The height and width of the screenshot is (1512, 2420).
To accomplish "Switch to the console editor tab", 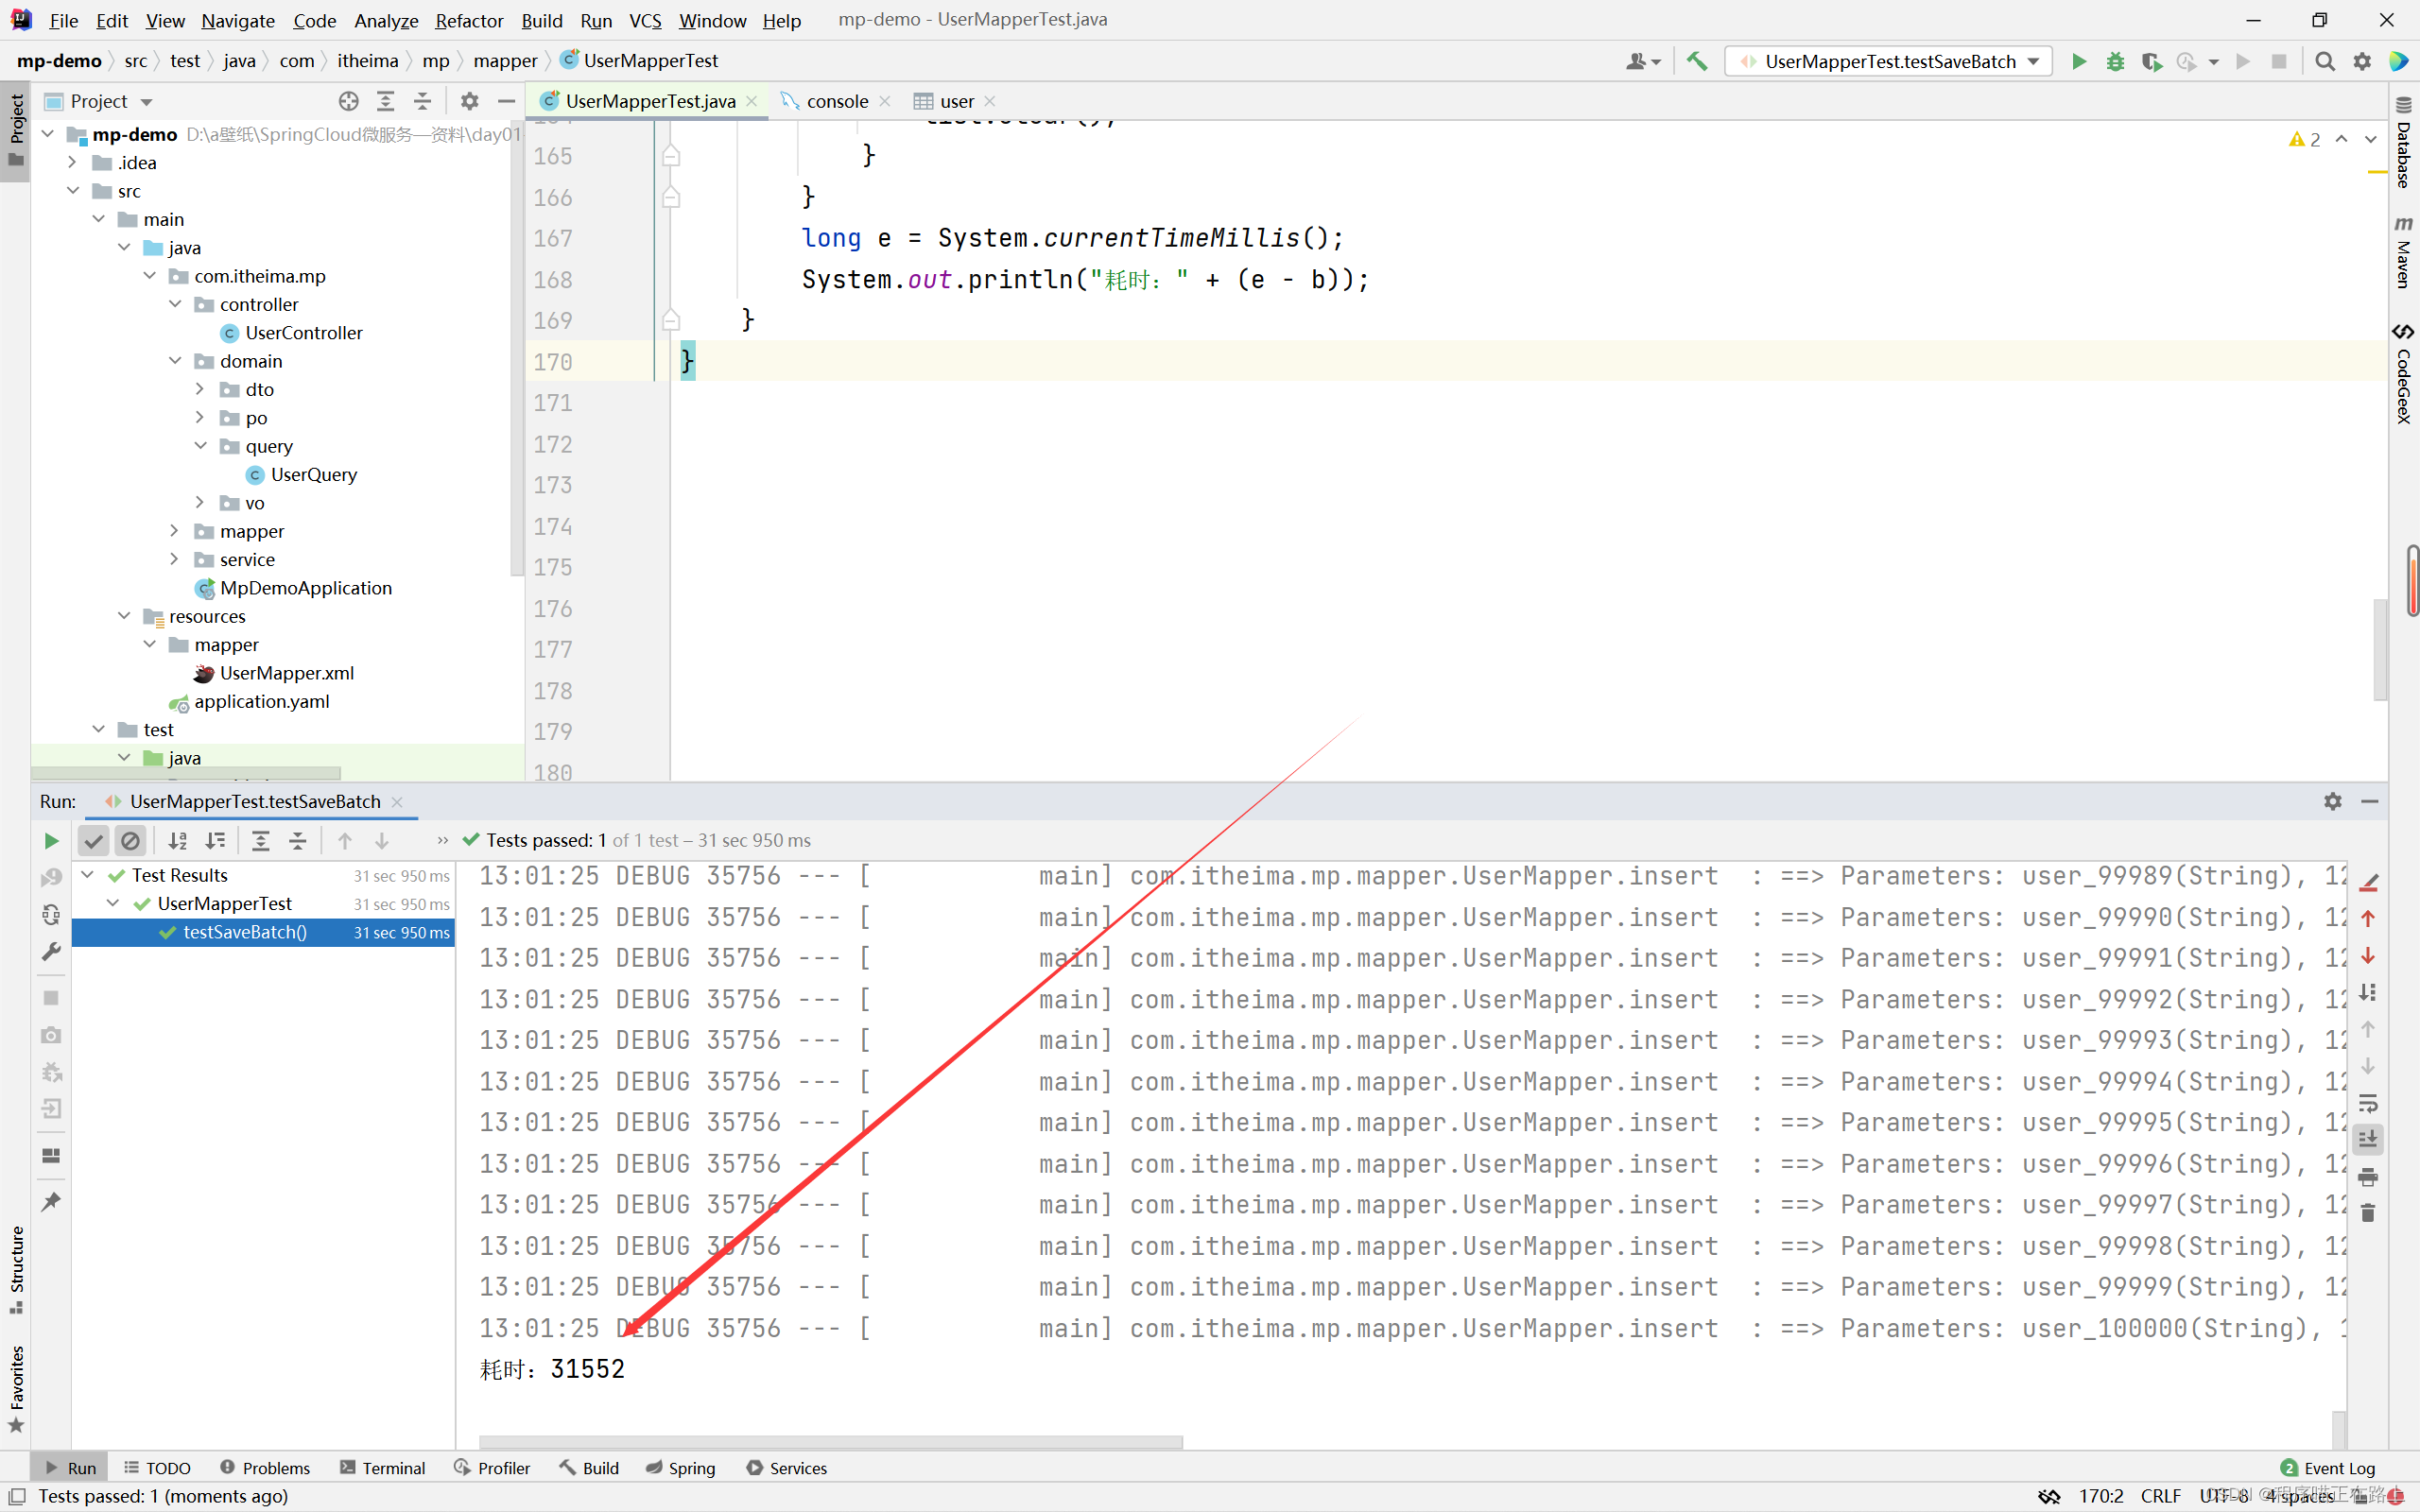I will 836,101.
